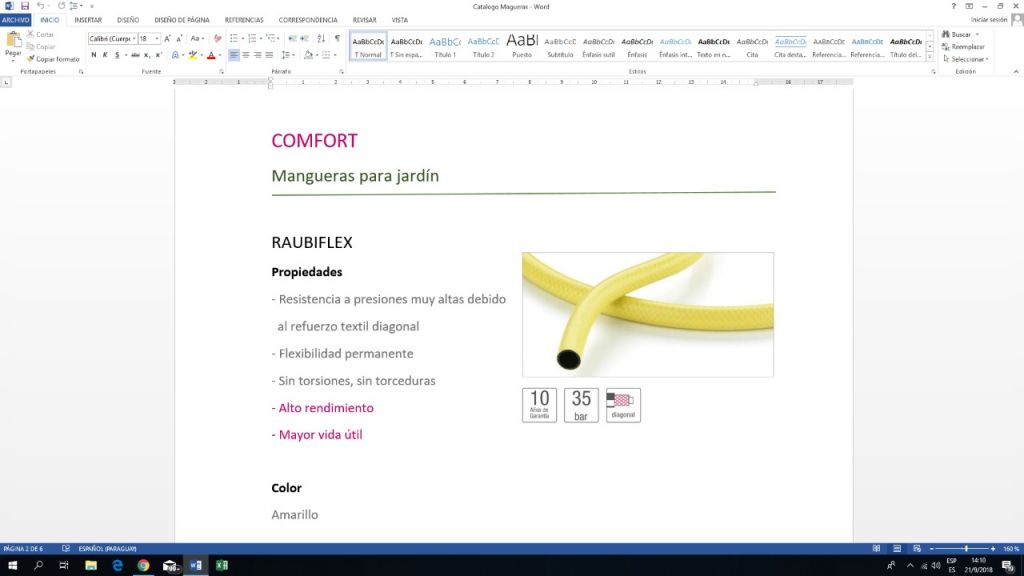The width and height of the screenshot is (1024, 576).
Task: Click the shading paint bucket icon
Action: click(x=308, y=55)
